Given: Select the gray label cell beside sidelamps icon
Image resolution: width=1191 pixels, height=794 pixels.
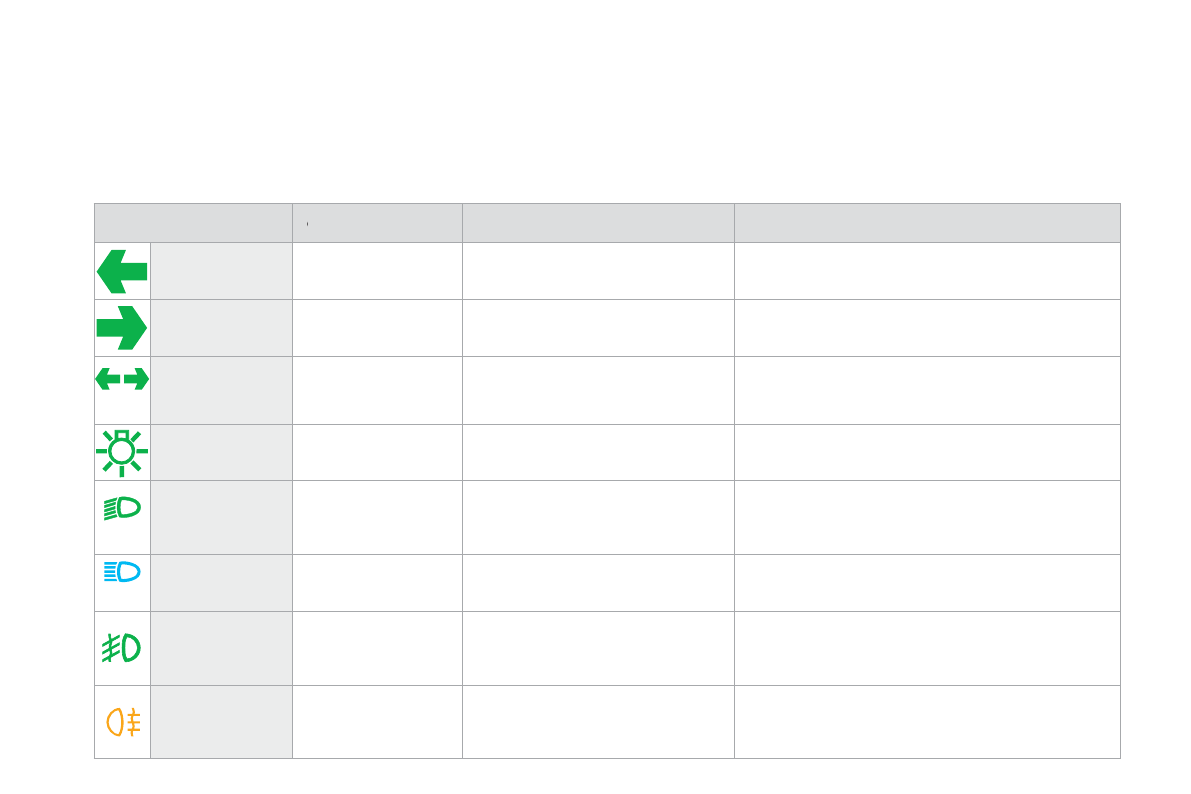Looking at the screenshot, I should [221, 453].
